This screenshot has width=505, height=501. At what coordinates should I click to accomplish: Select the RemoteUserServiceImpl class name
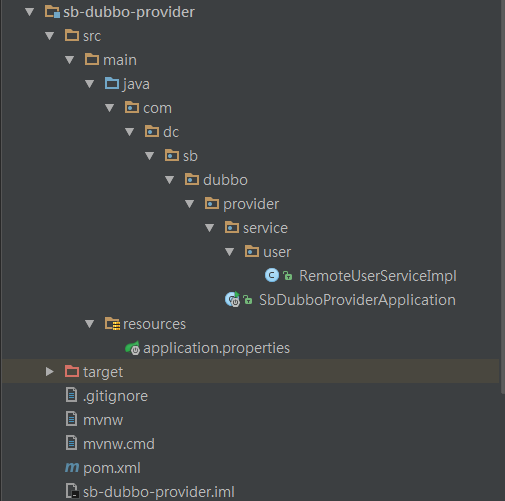(378, 276)
